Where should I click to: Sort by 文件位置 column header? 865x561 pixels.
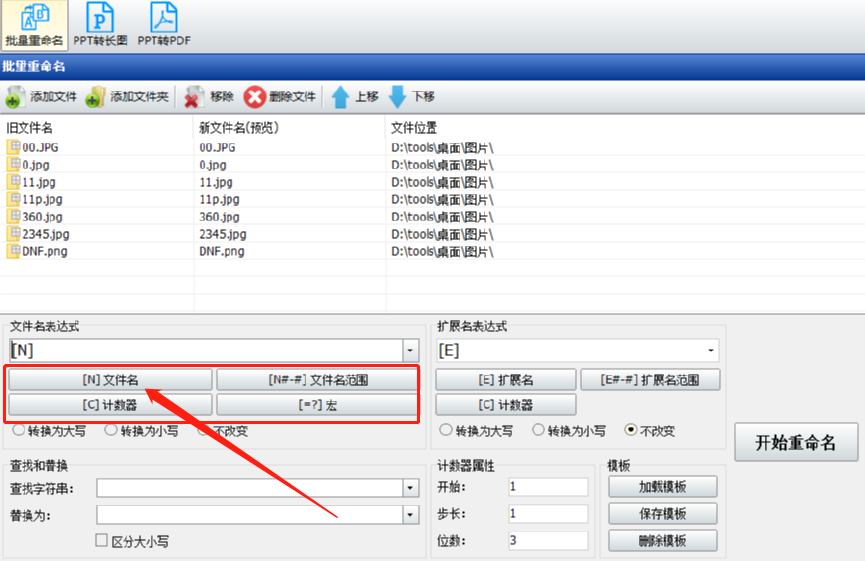414,128
